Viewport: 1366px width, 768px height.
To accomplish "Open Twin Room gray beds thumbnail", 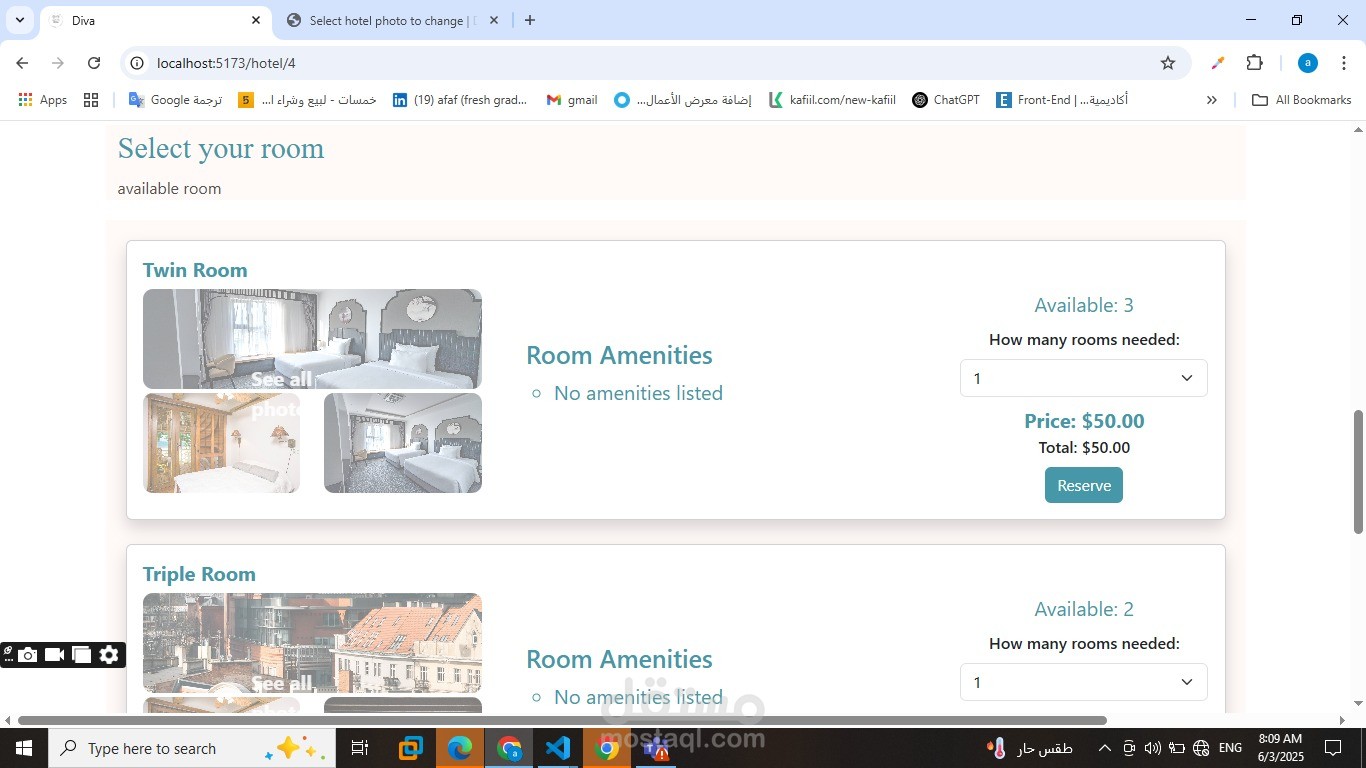I will tap(403, 443).
